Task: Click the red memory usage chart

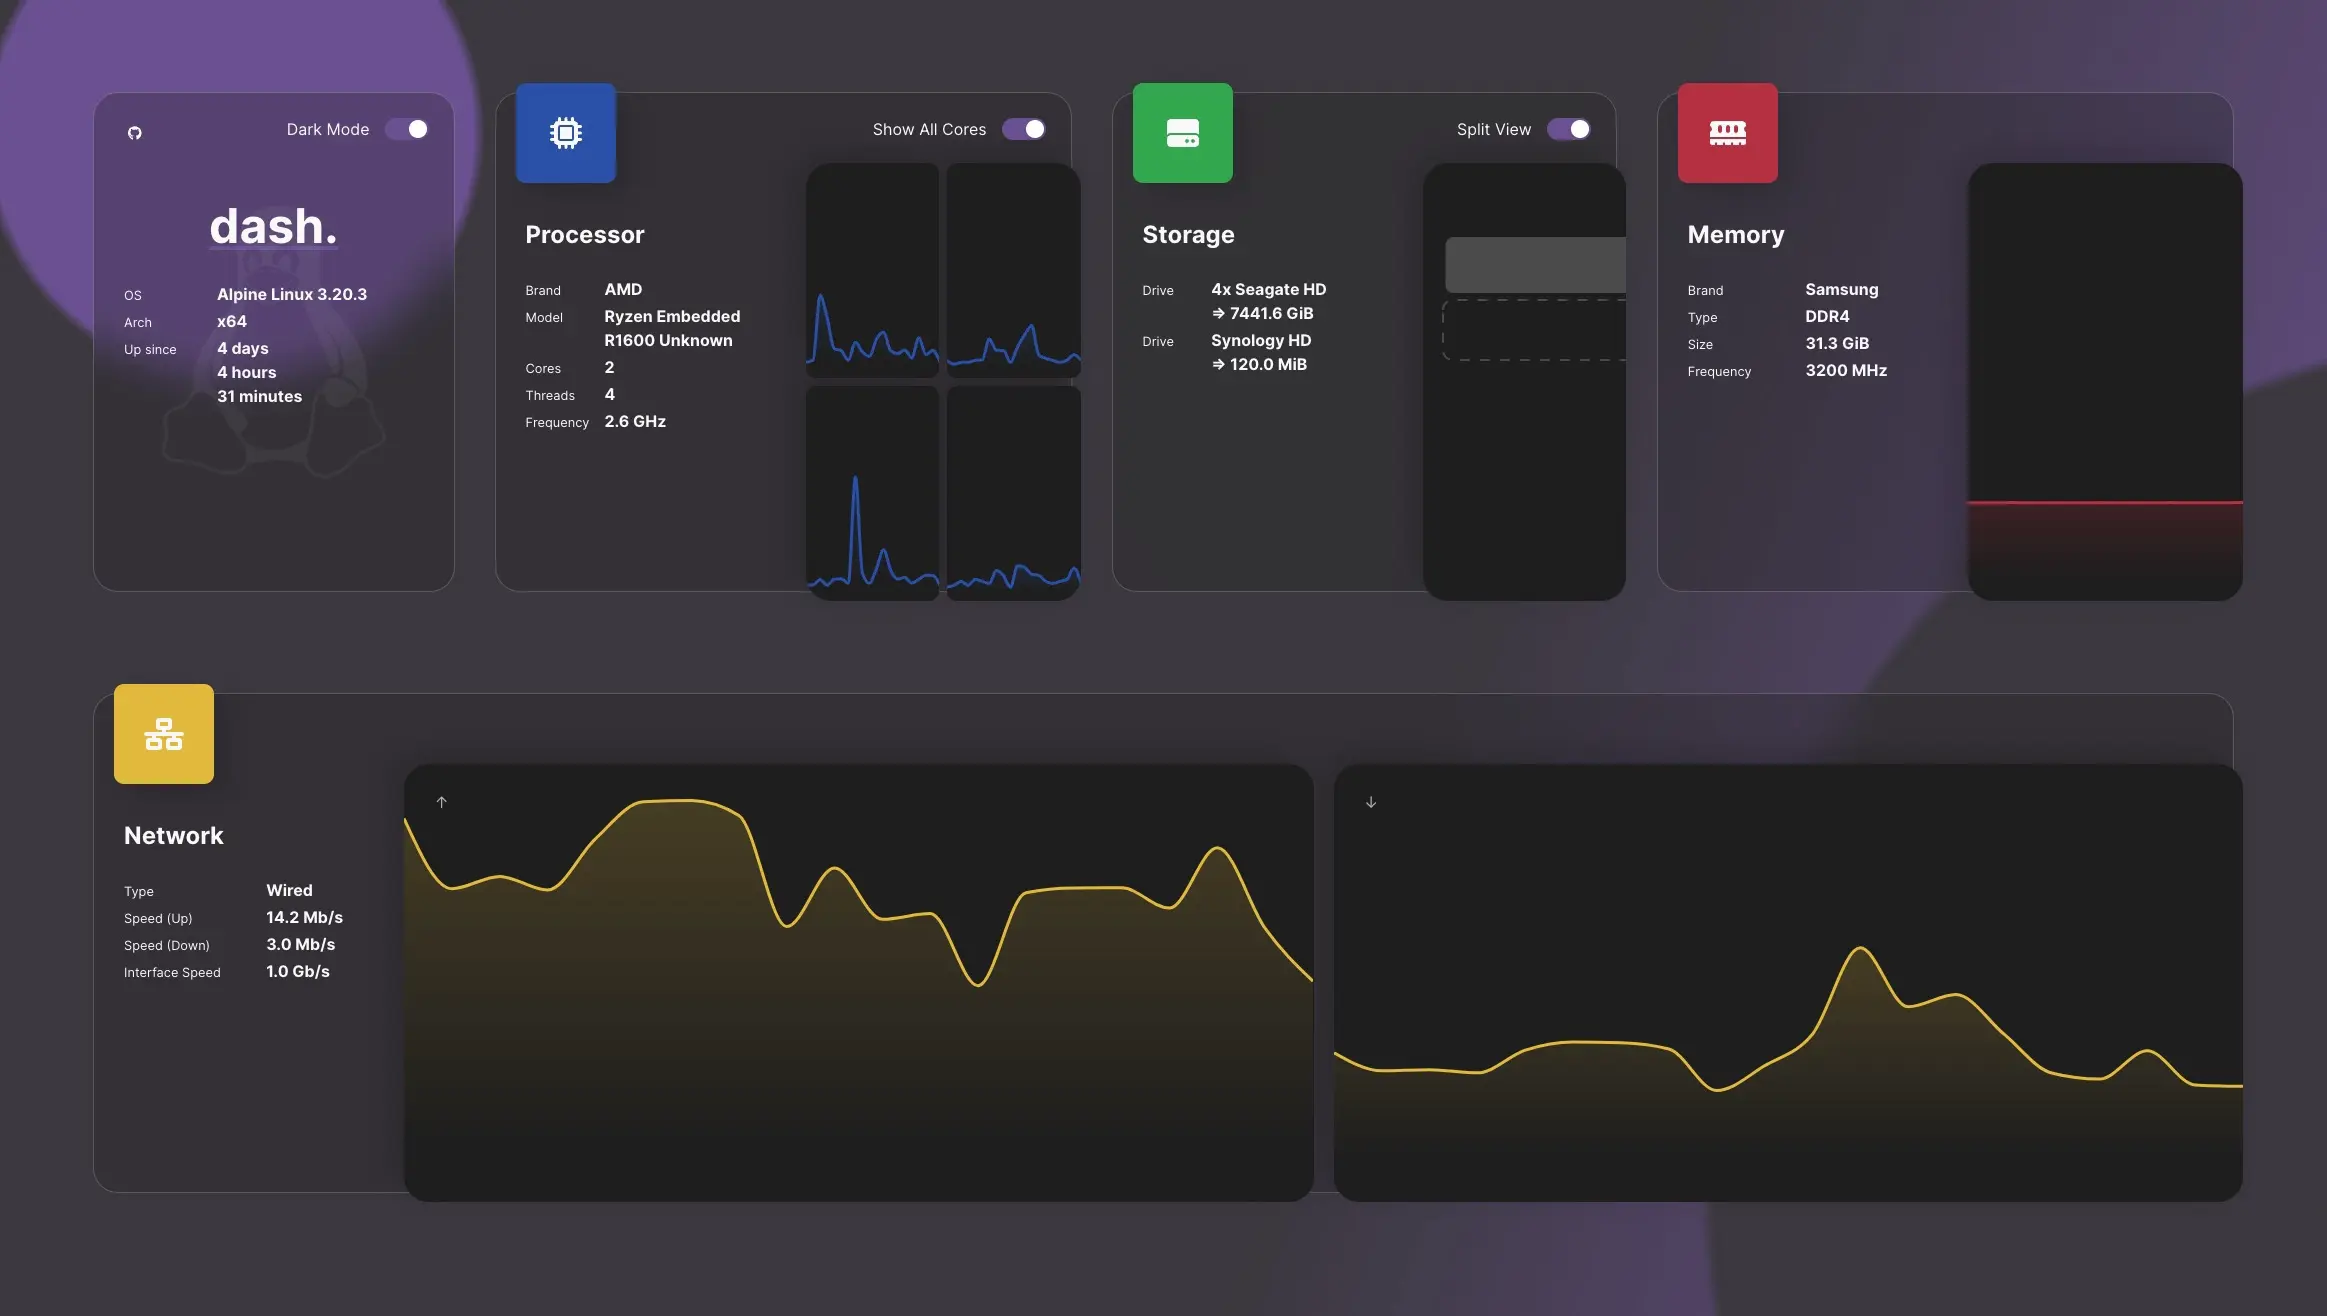Action: (2104, 382)
